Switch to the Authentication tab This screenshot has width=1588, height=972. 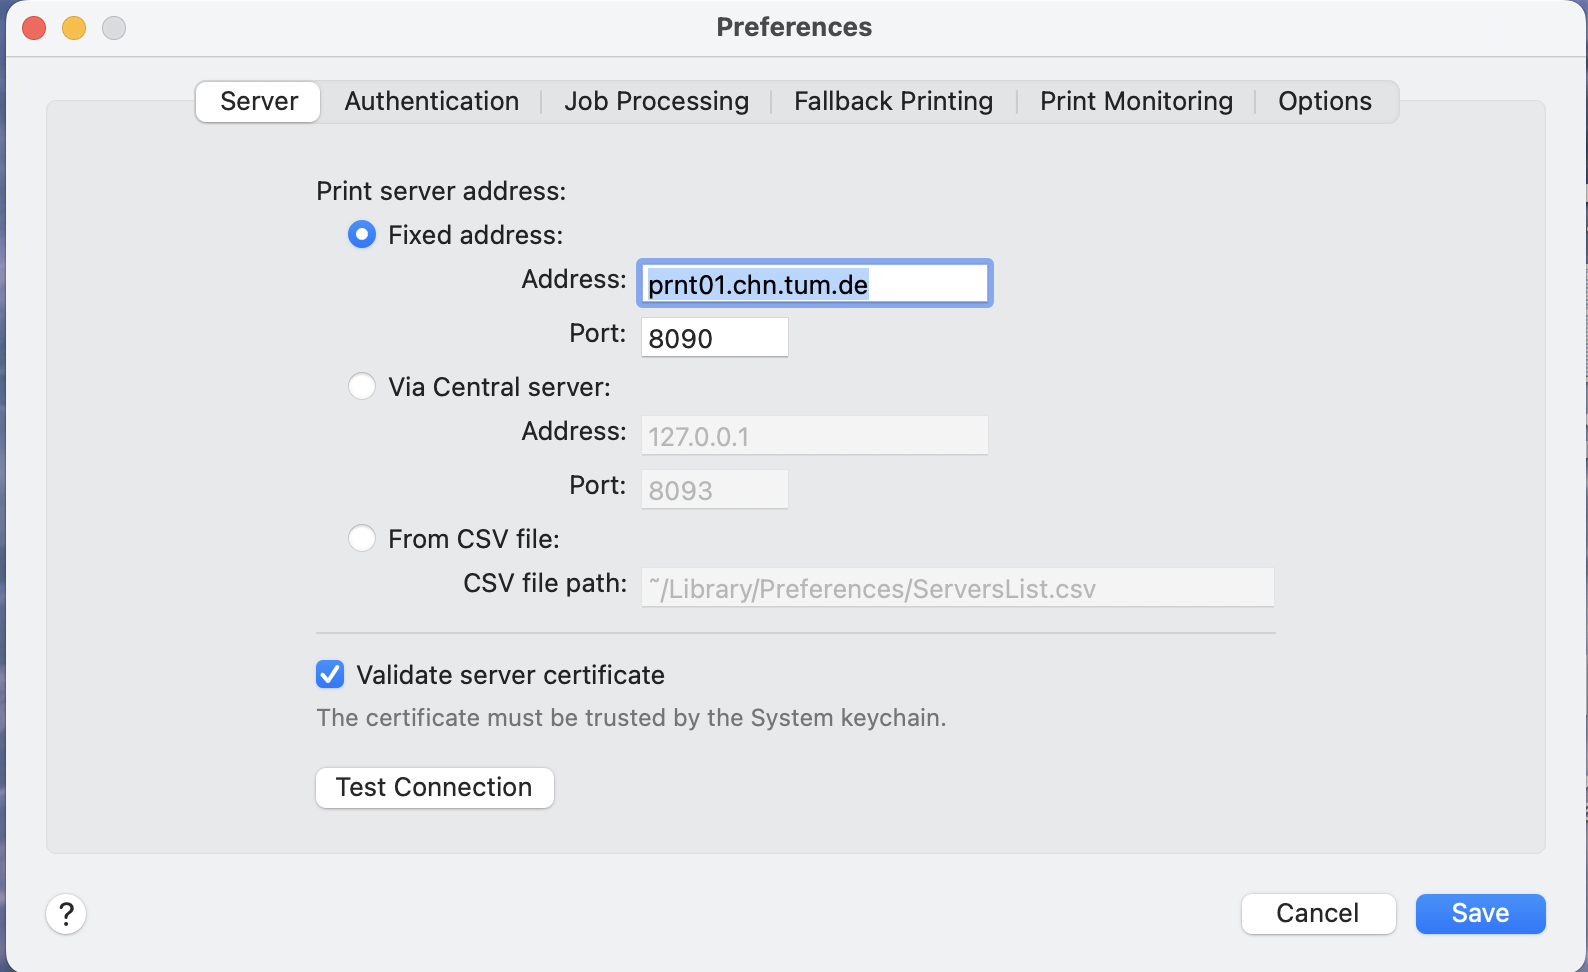click(431, 102)
